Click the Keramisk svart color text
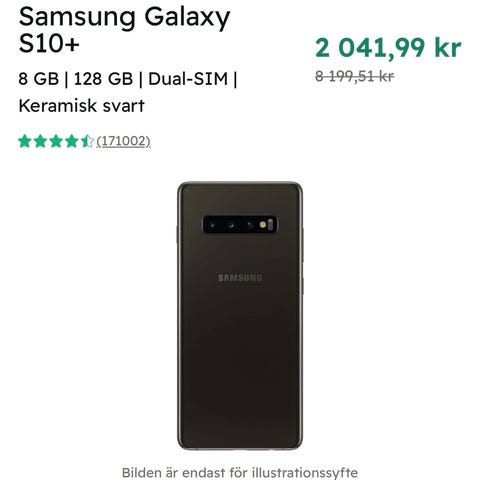Viewport: 480px width, 480px height. pos(82,106)
